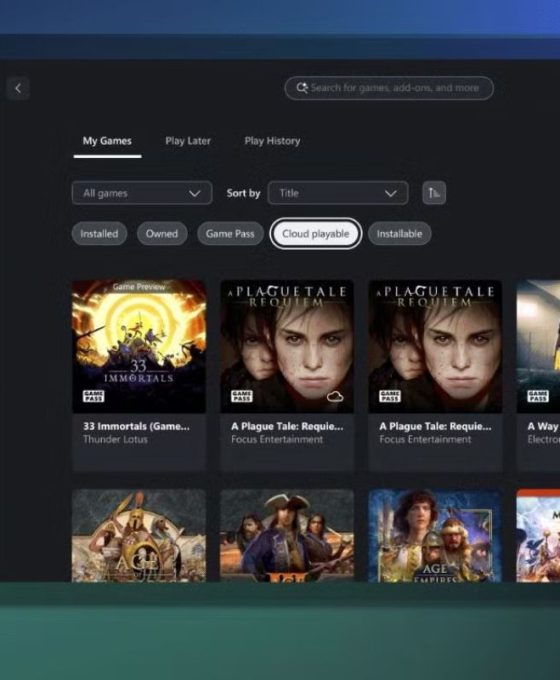Enable the Installed filter chip
560x680 pixels.
pyautogui.click(x=99, y=234)
